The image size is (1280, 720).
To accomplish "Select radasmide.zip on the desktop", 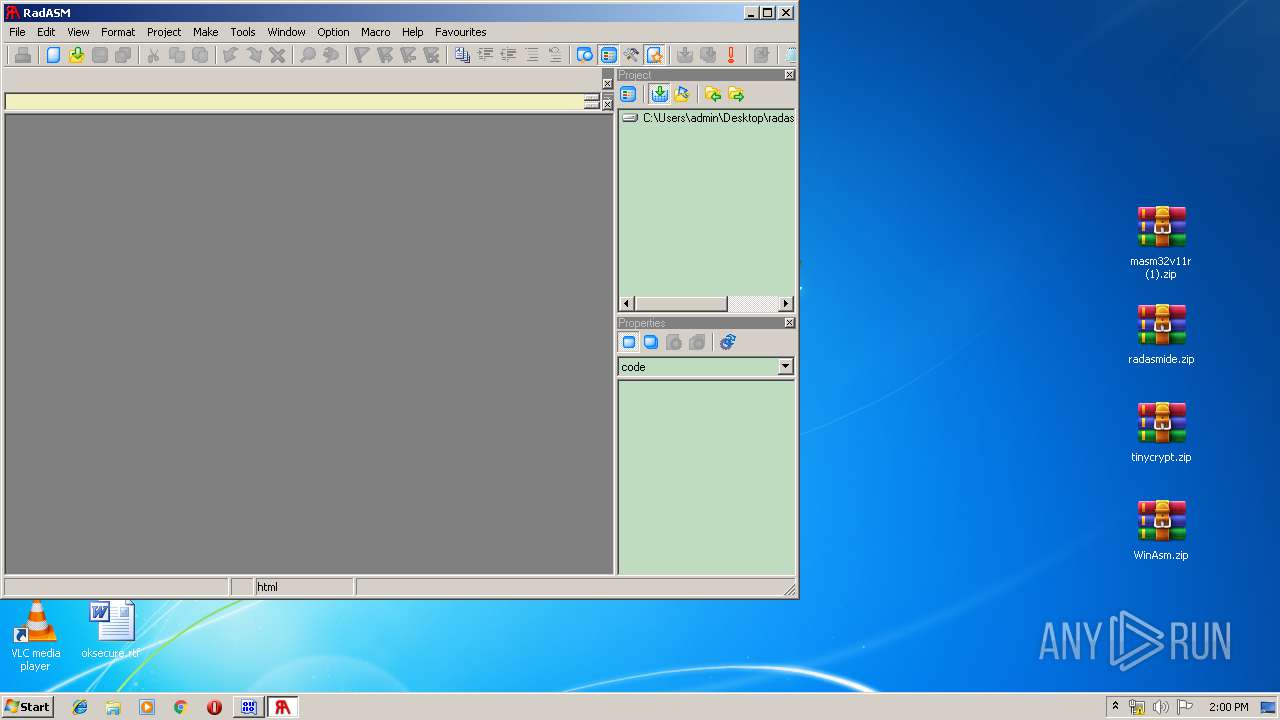I will point(1161,335).
